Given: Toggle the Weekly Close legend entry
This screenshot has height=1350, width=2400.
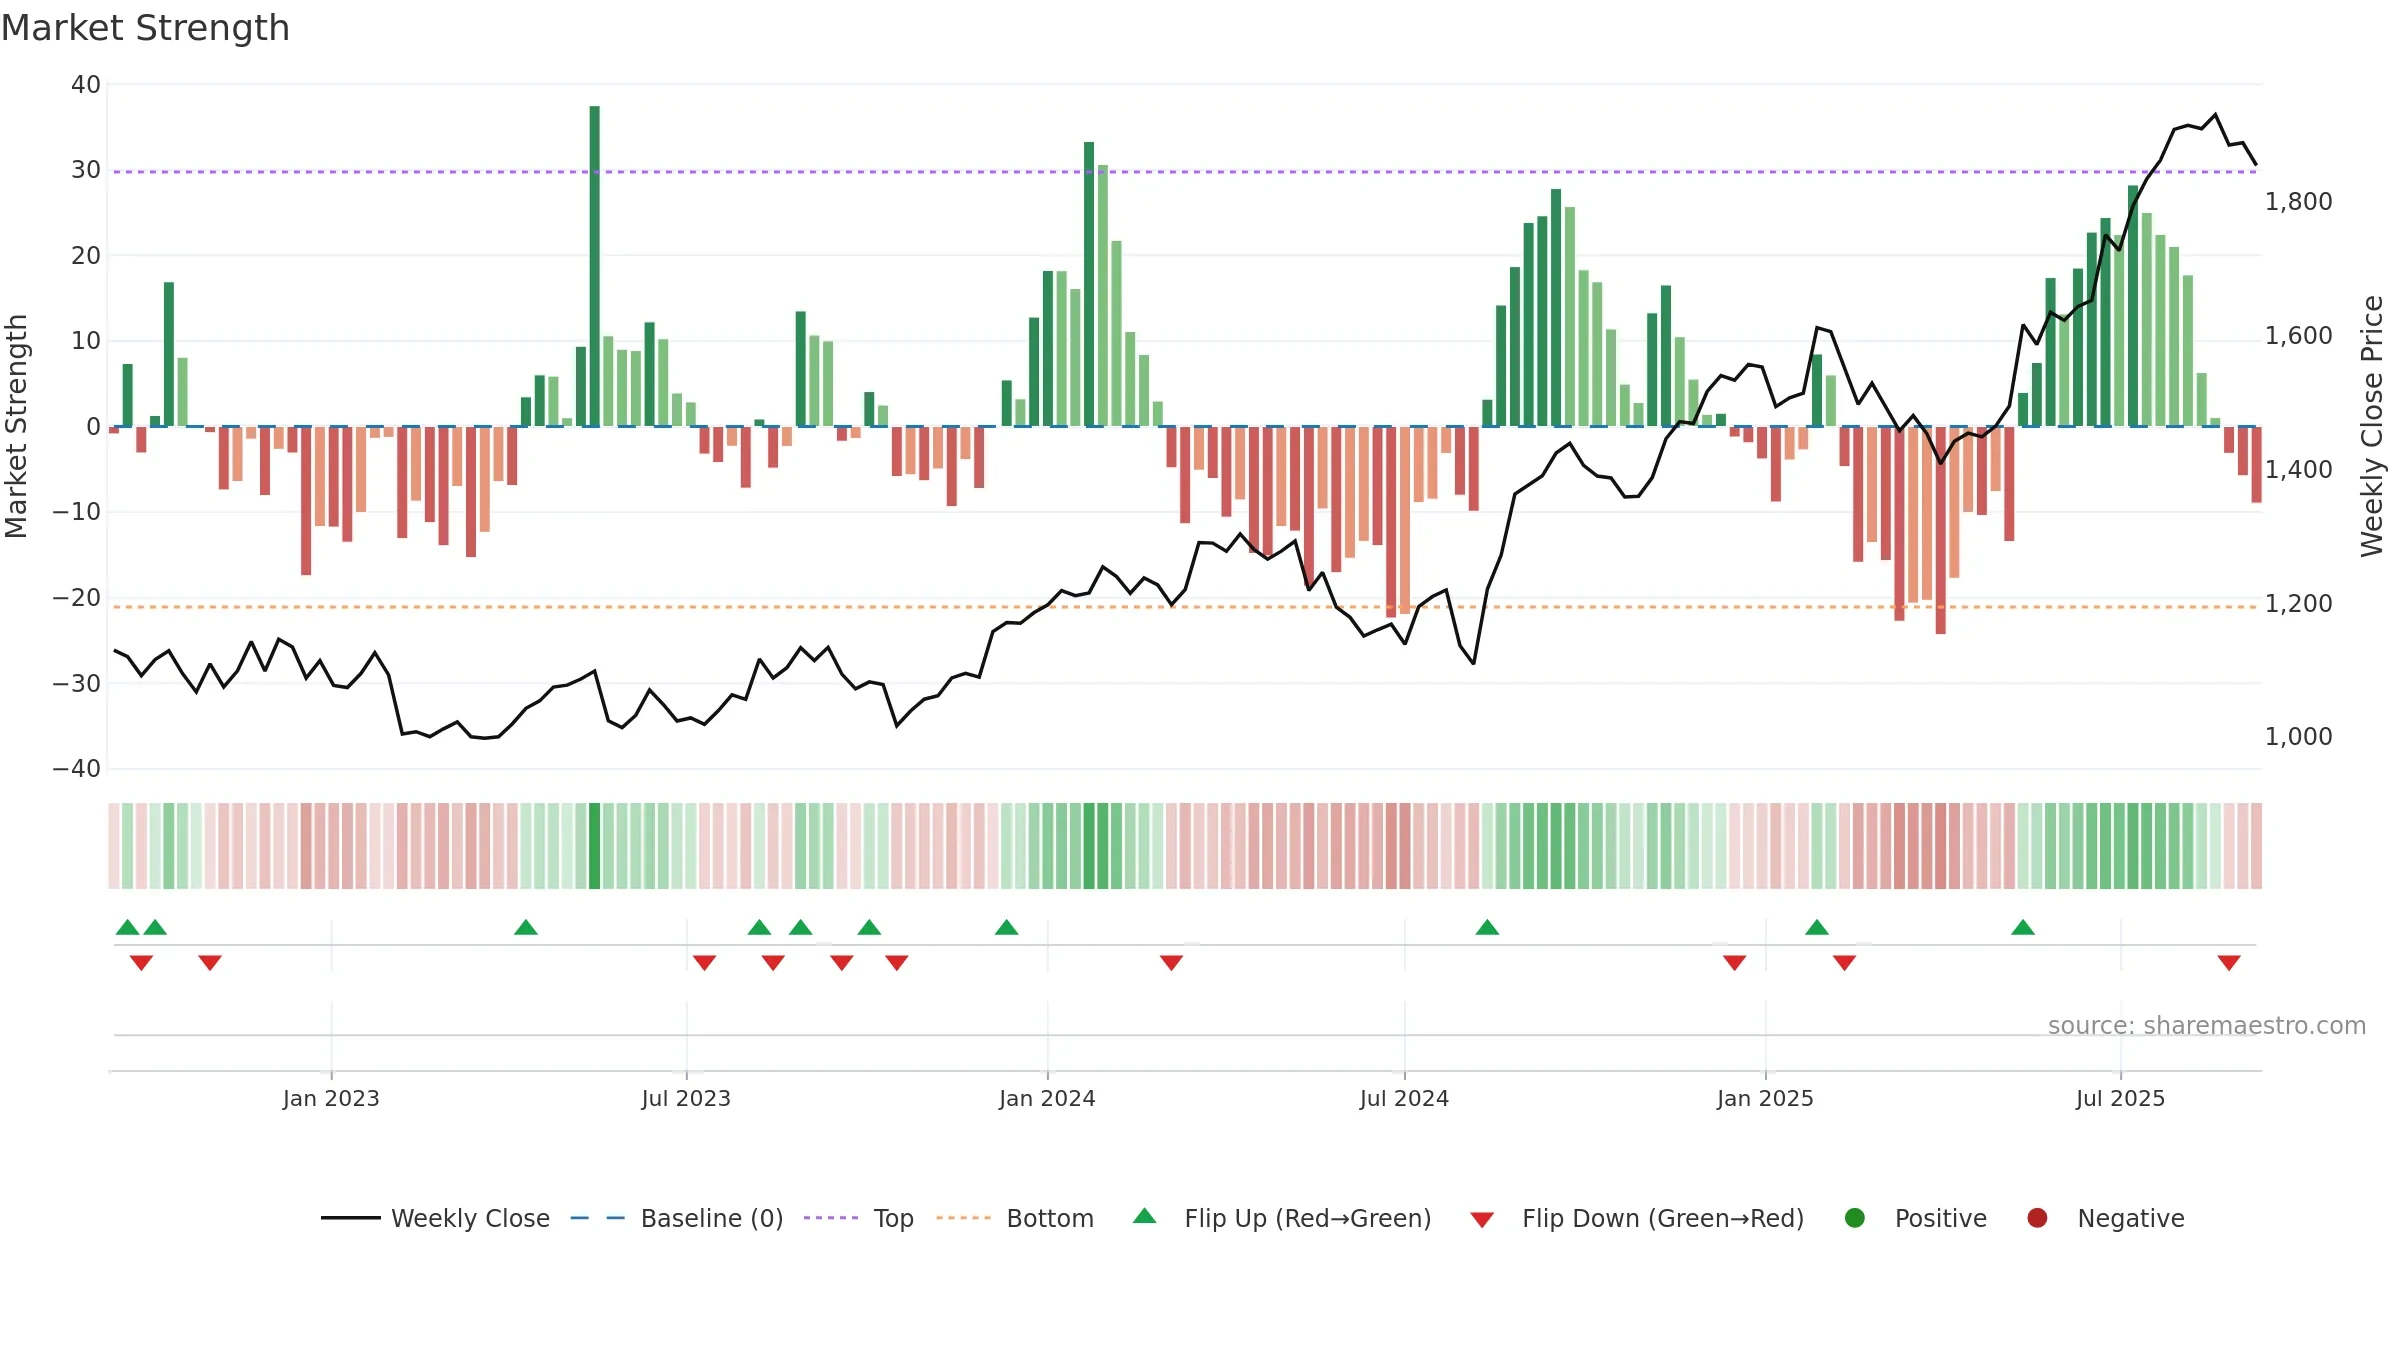Looking at the screenshot, I should point(435,1218).
